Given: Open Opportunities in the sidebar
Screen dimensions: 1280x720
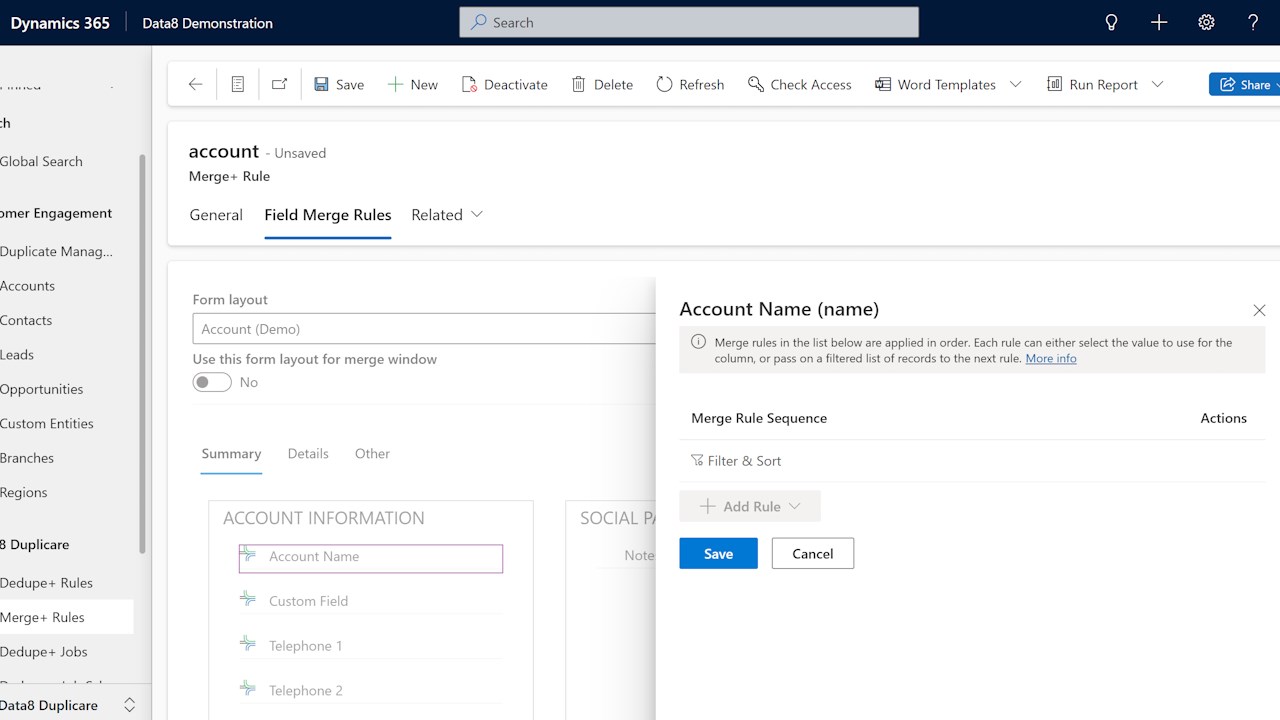Looking at the screenshot, I should pyautogui.click(x=42, y=389).
